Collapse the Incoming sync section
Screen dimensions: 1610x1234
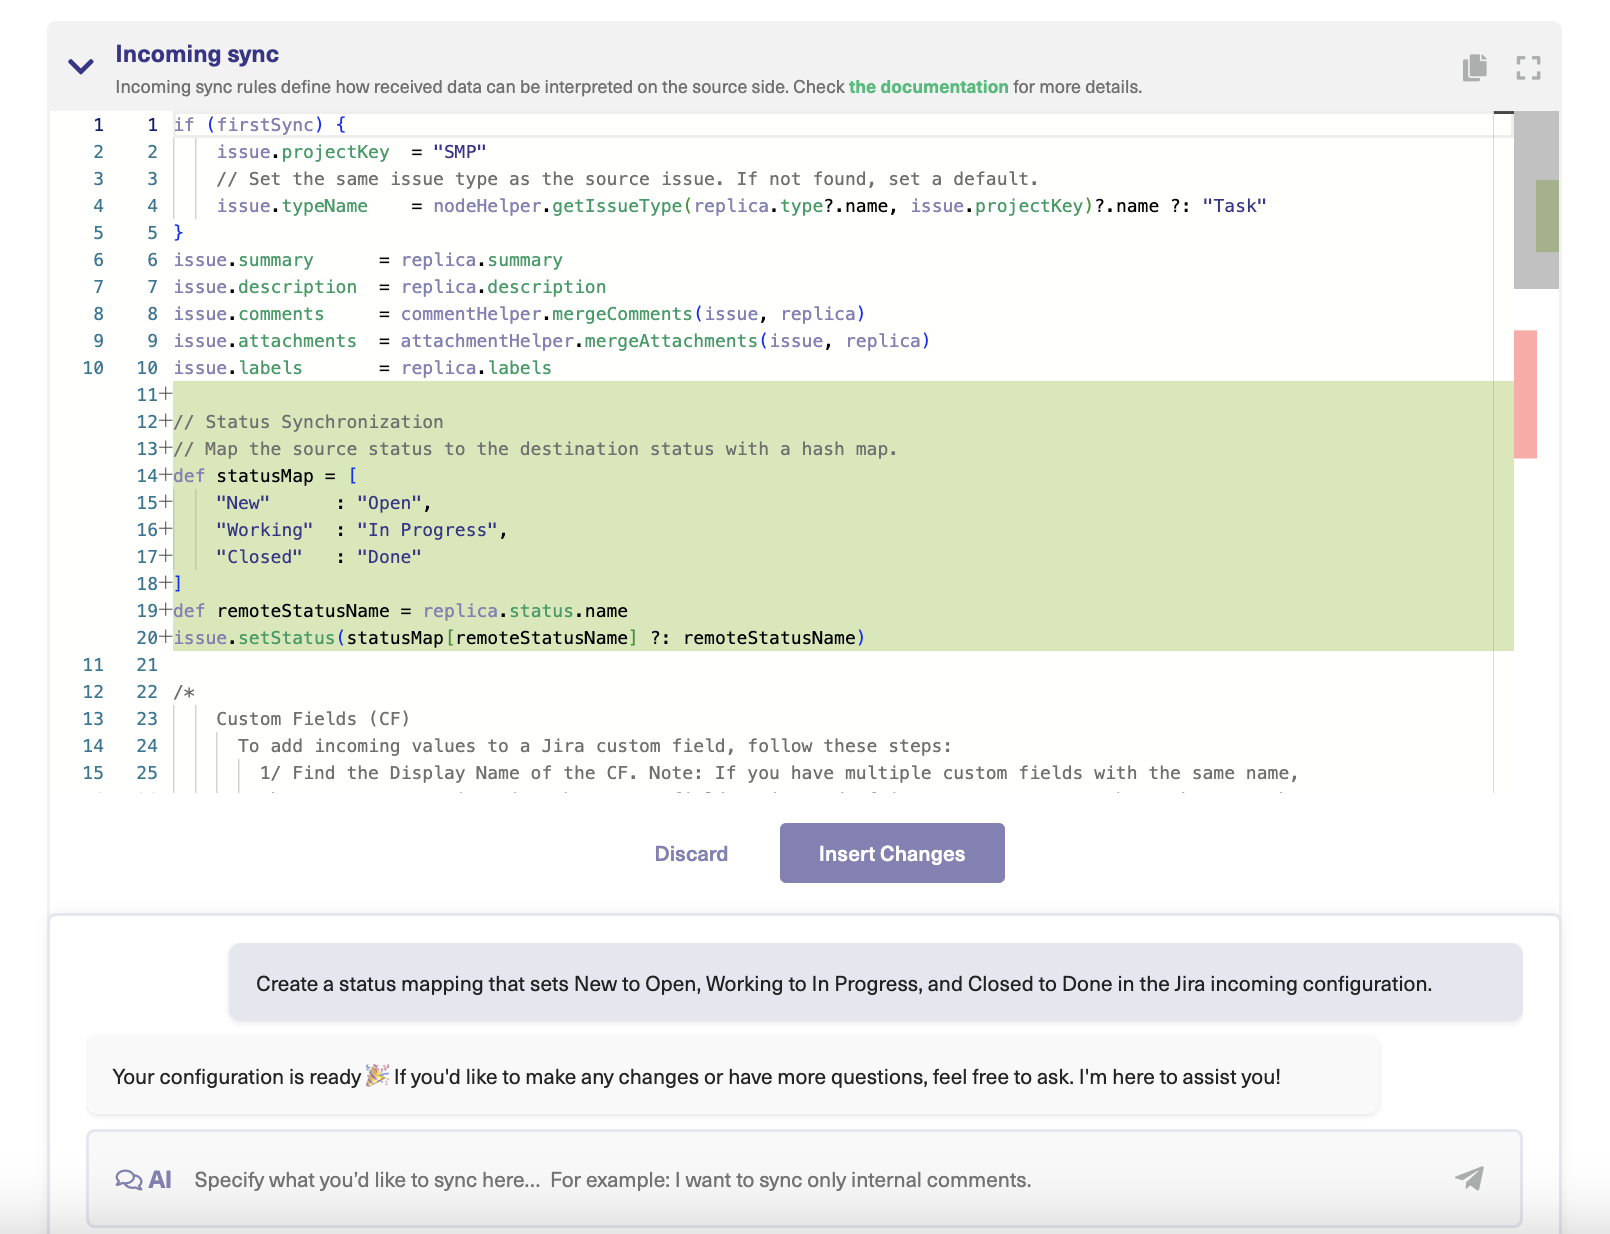[79, 66]
